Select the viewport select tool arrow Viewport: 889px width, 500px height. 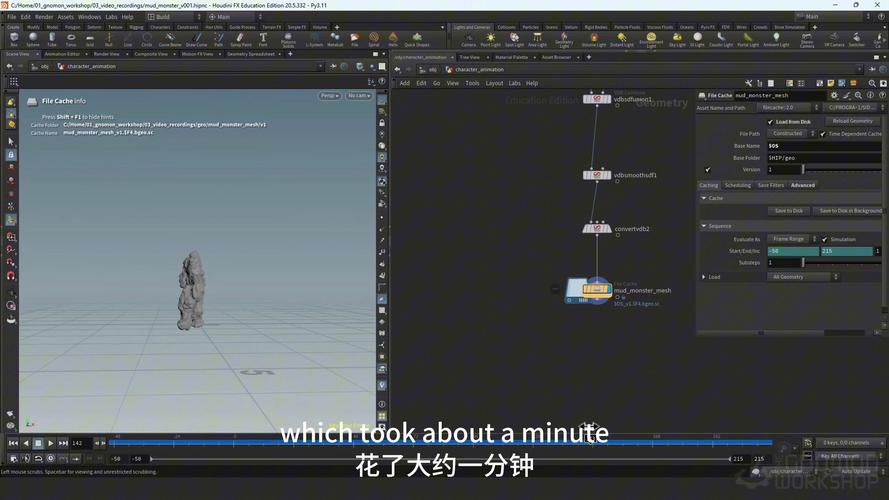11,141
